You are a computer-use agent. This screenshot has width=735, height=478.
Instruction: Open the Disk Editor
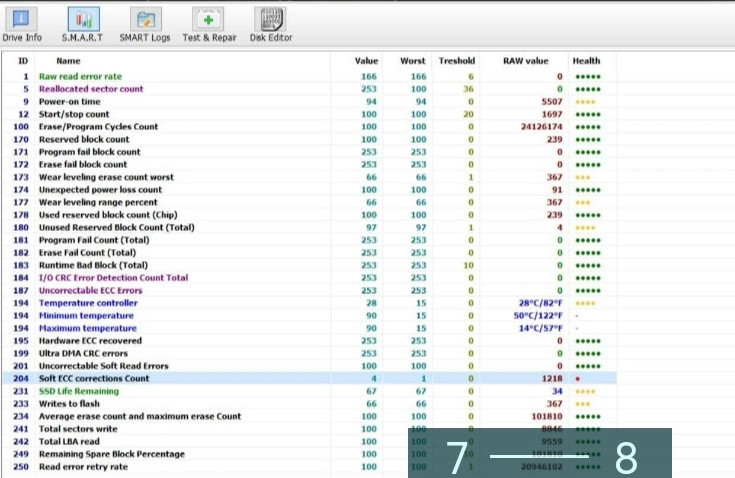[271, 24]
